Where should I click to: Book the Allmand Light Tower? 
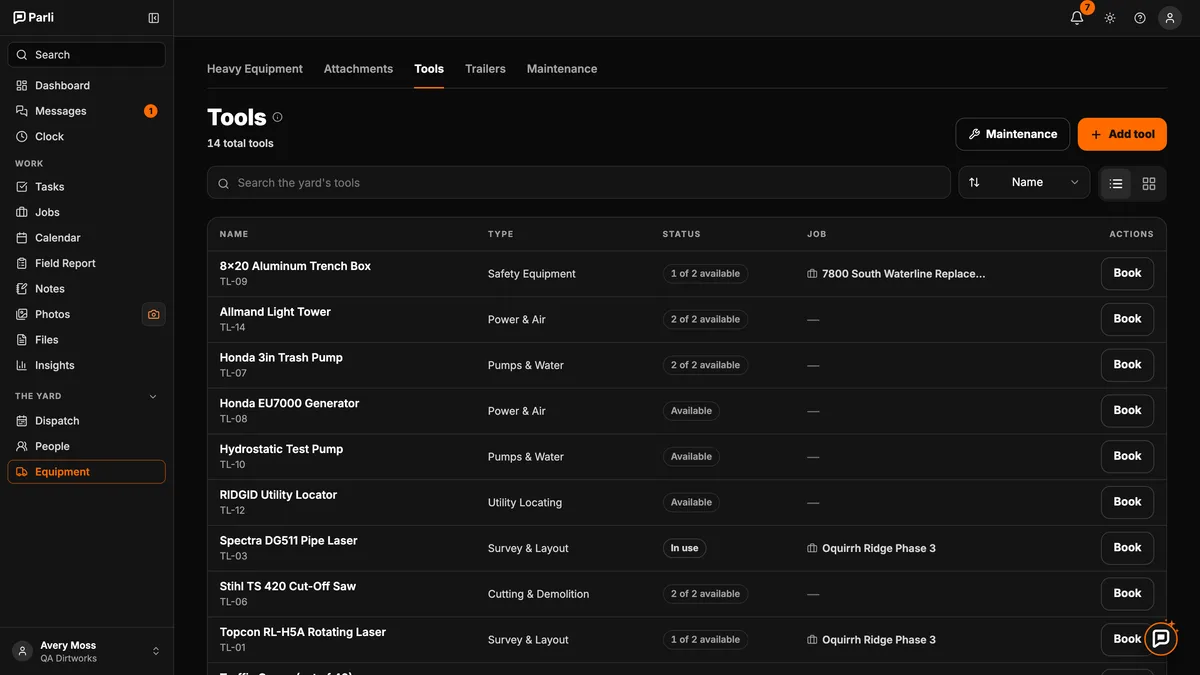(1127, 319)
